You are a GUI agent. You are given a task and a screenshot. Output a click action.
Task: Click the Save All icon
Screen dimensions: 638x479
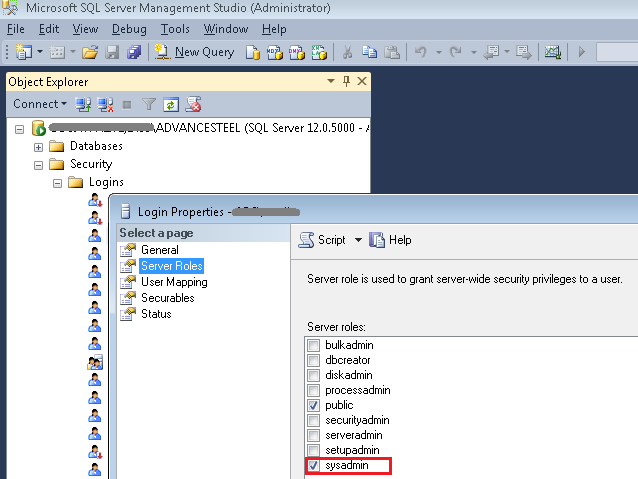134,52
